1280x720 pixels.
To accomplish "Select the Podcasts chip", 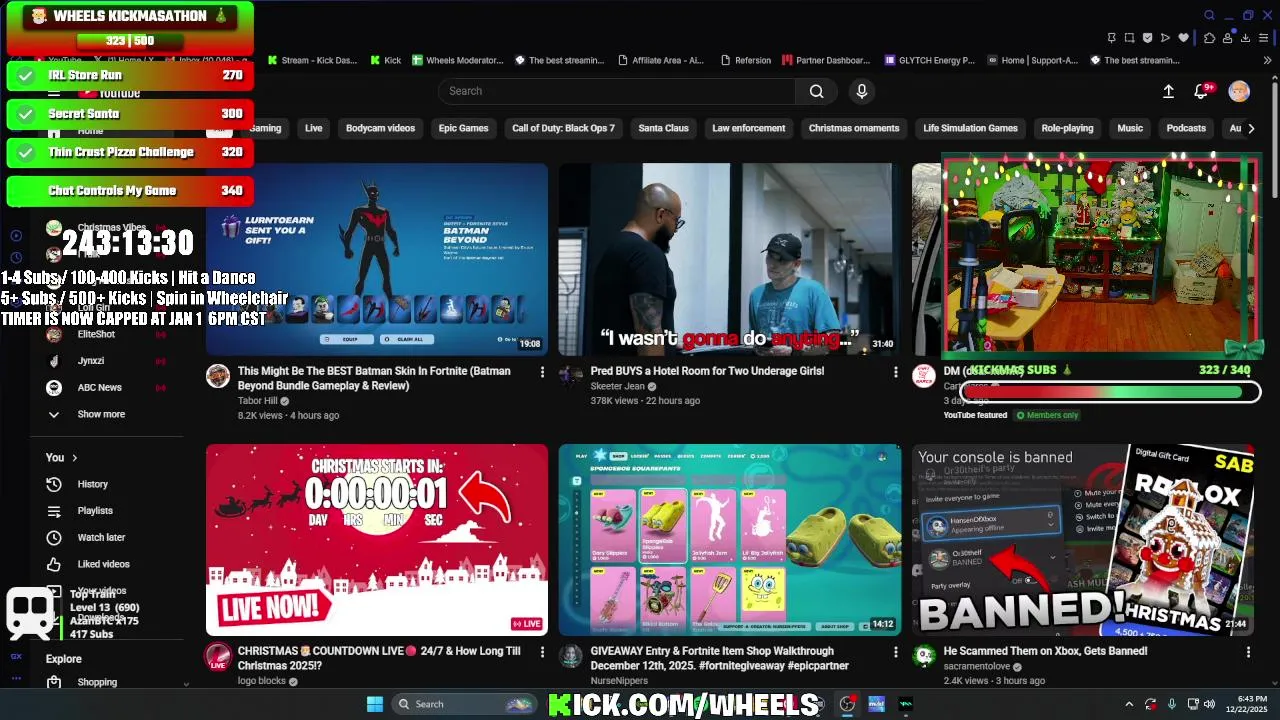I will pyautogui.click(x=1186, y=128).
